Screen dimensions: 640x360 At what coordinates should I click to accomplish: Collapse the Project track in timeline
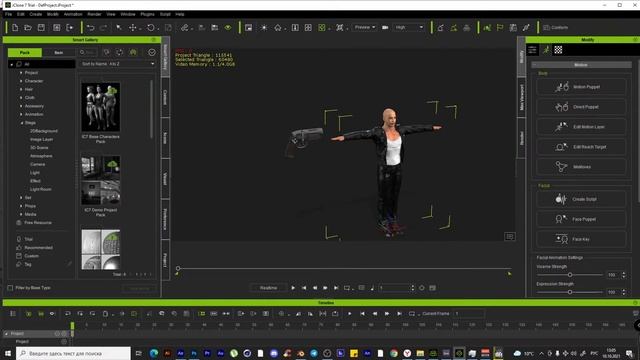point(6,333)
